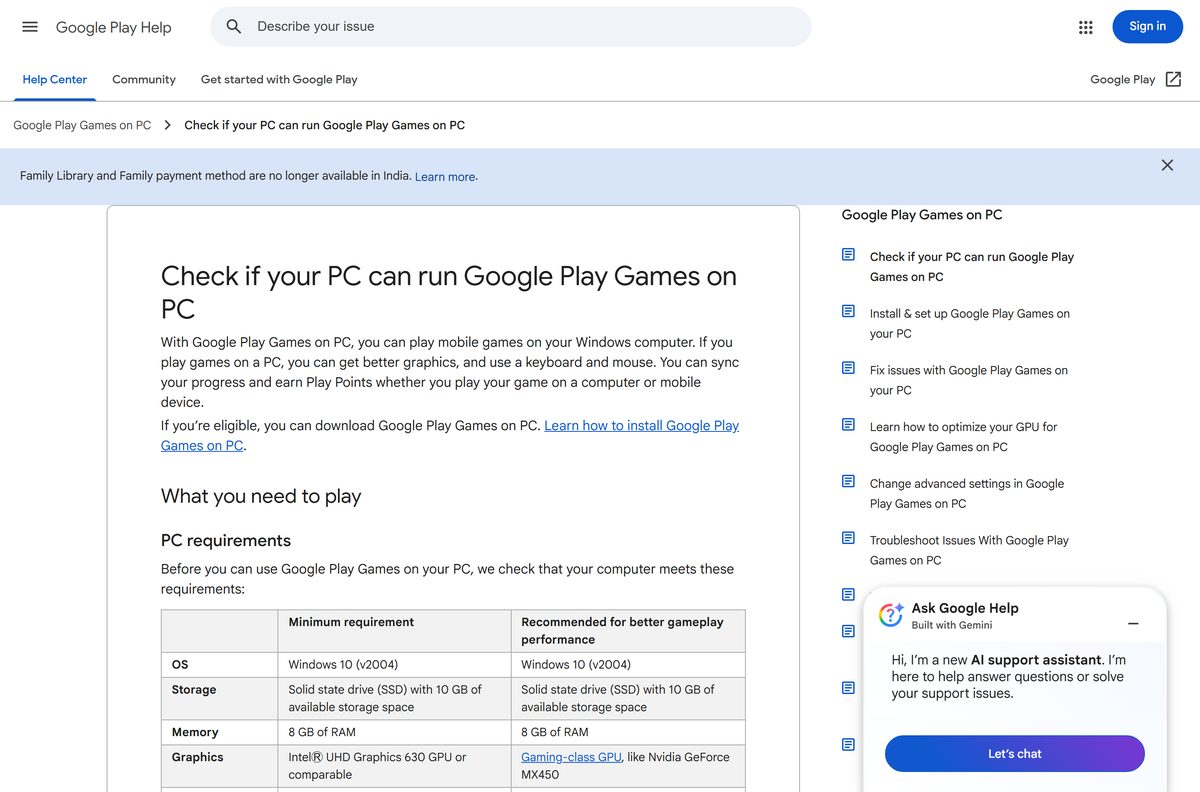Image resolution: width=1200 pixels, height=792 pixels.
Task: Click article icon beside Change advanced settings
Action: click(x=848, y=482)
